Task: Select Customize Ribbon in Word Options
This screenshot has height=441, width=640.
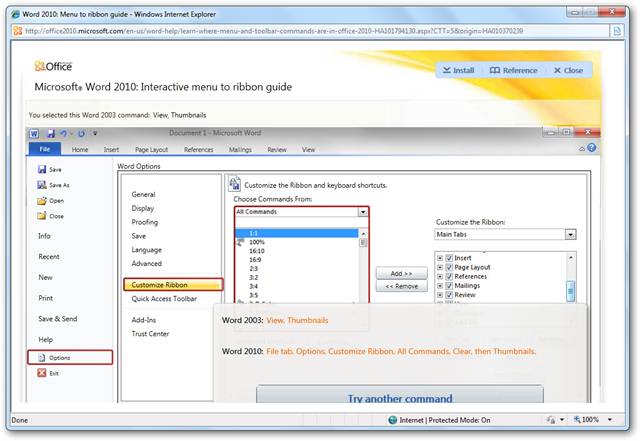Action: click(173, 285)
